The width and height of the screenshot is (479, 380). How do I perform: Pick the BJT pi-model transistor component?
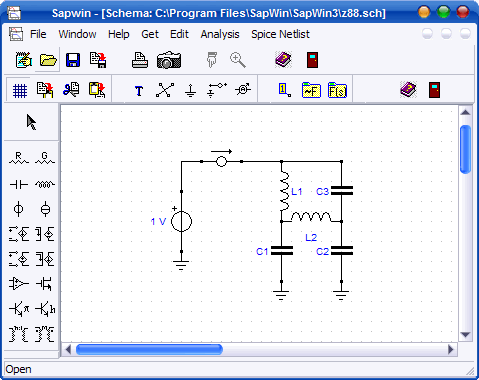19,309
